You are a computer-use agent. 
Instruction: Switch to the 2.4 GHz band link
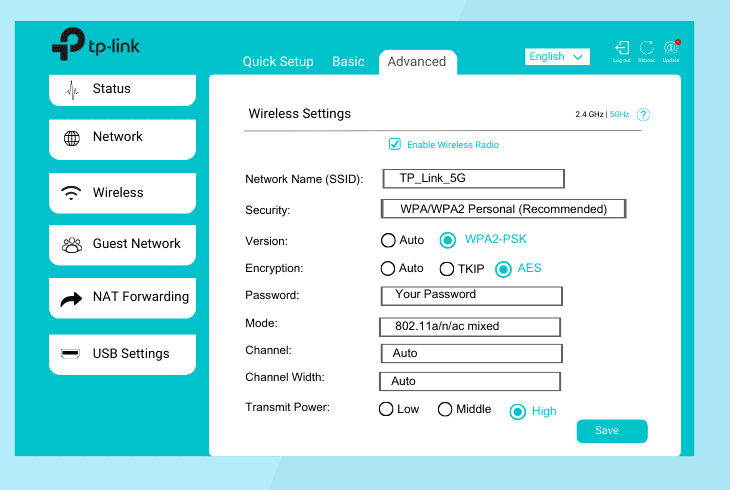coord(589,115)
